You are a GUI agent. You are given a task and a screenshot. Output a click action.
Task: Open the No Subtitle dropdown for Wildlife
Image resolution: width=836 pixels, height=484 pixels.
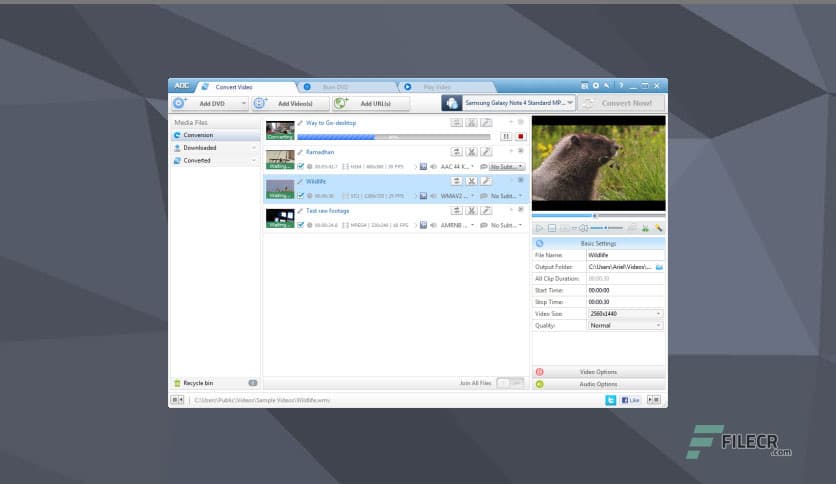pyautogui.click(x=507, y=196)
